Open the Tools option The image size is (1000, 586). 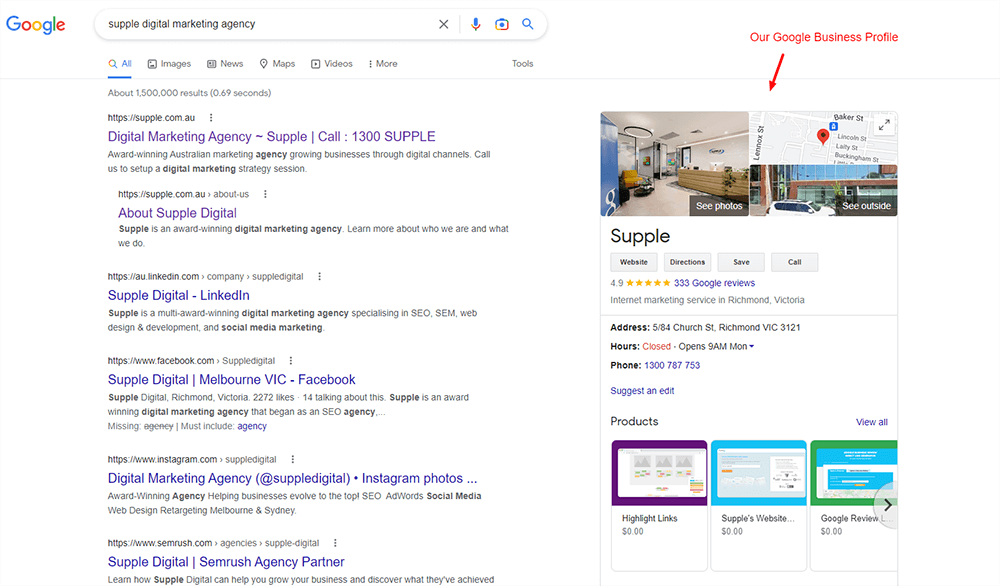click(x=522, y=64)
